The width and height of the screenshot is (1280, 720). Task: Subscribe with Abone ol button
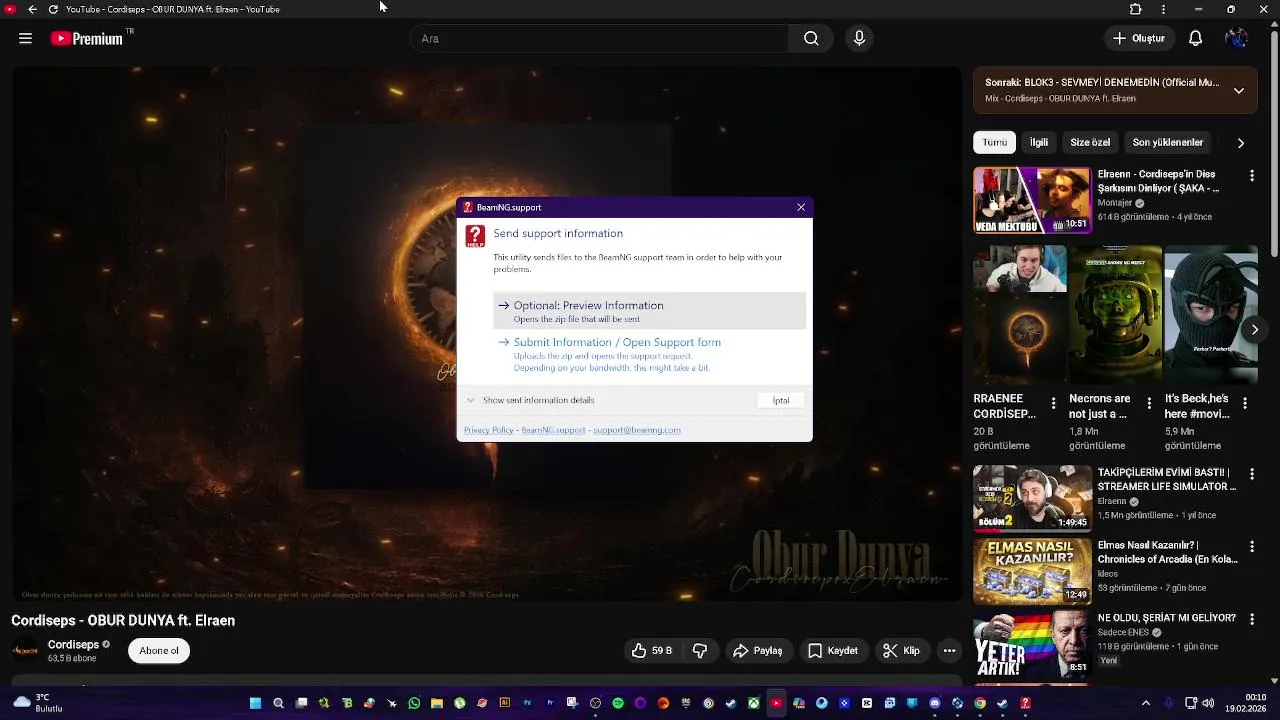159,650
